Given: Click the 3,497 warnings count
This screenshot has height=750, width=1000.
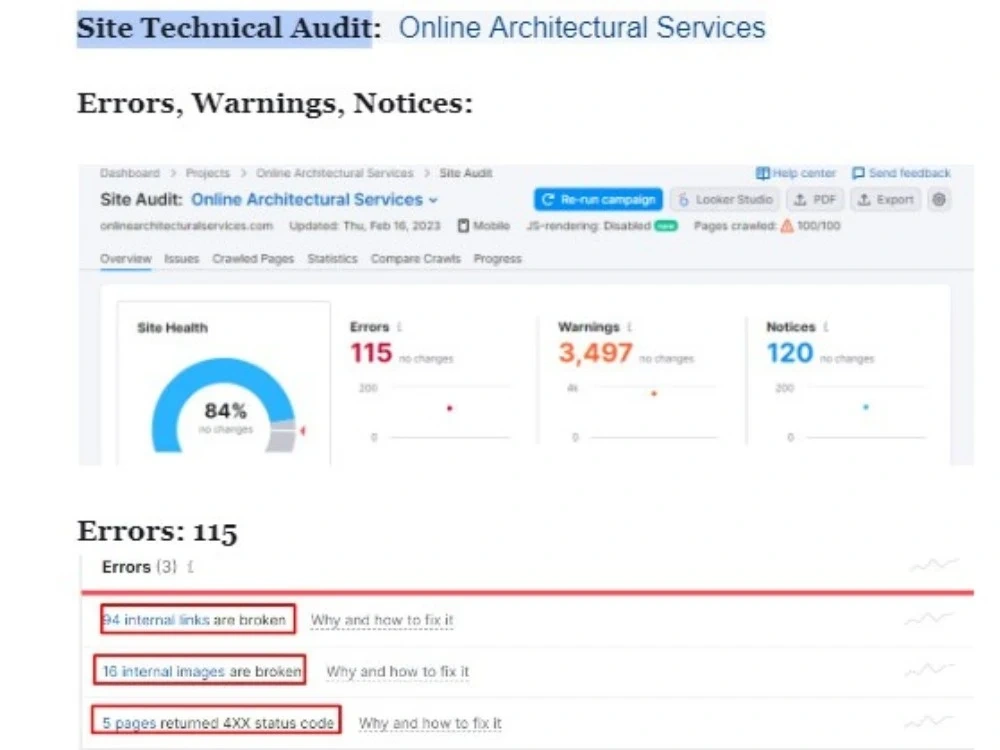Looking at the screenshot, I should (x=595, y=353).
